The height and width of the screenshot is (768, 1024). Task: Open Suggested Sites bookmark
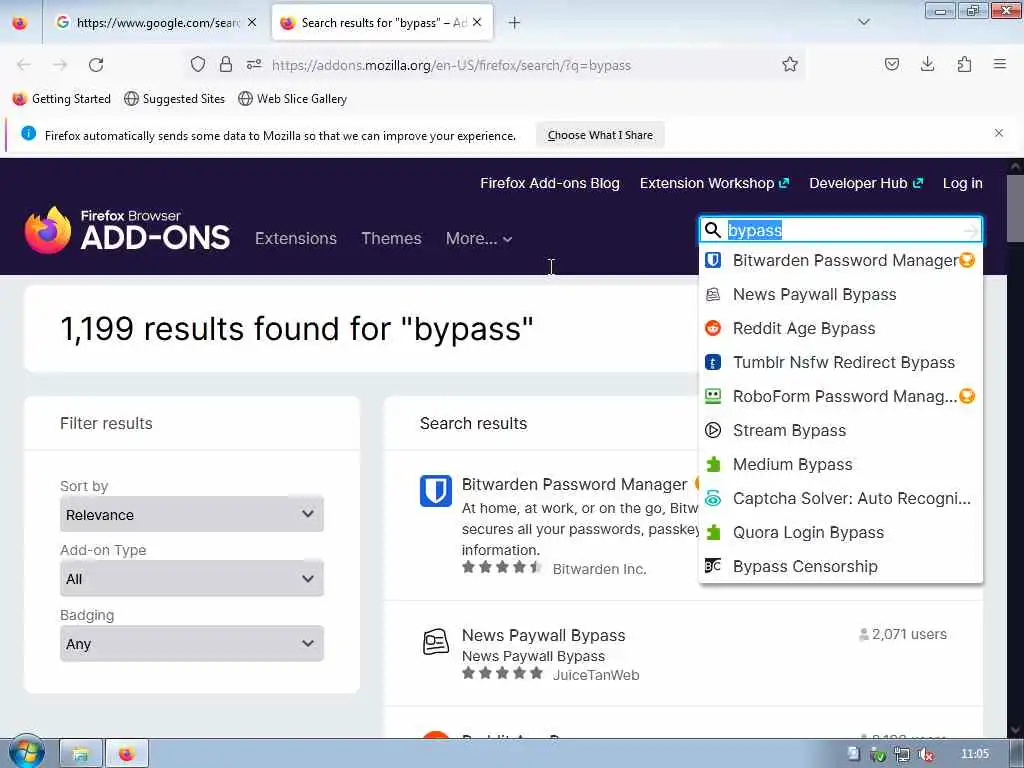point(174,99)
